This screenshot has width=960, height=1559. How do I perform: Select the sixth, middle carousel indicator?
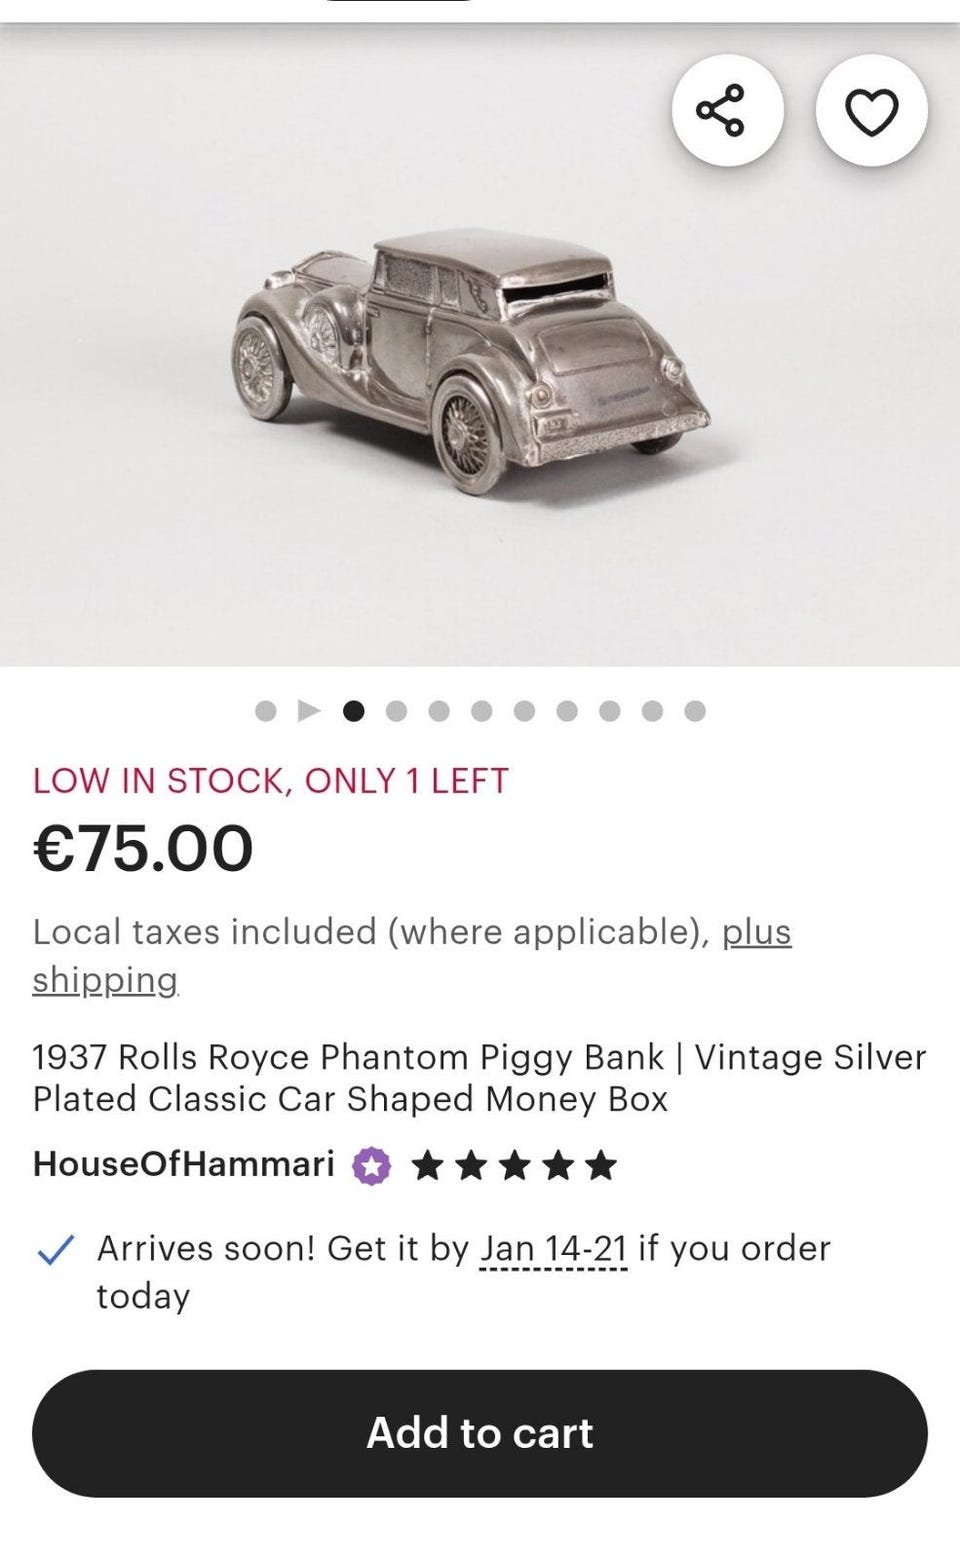(481, 711)
